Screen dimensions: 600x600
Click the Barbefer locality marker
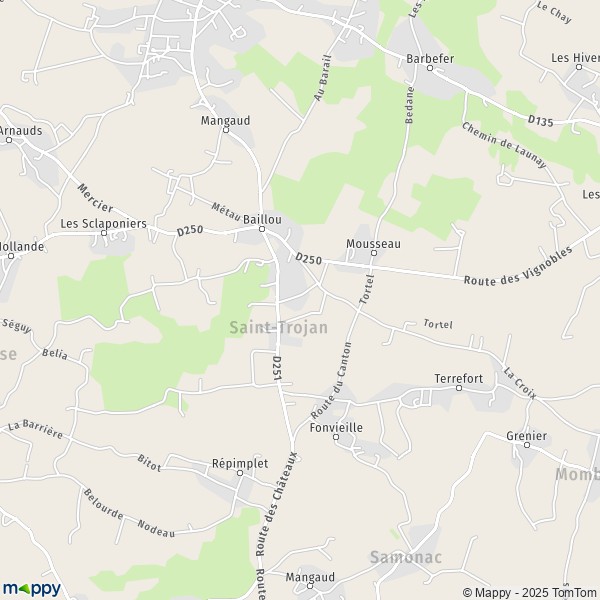(430, 68)
